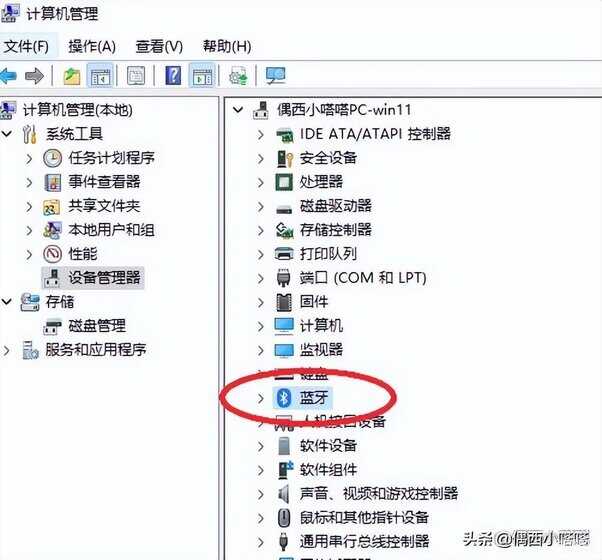This screenshot has width=602, height=560.
Task: Open the 操作(A) menu
Action: coord(92,46)
